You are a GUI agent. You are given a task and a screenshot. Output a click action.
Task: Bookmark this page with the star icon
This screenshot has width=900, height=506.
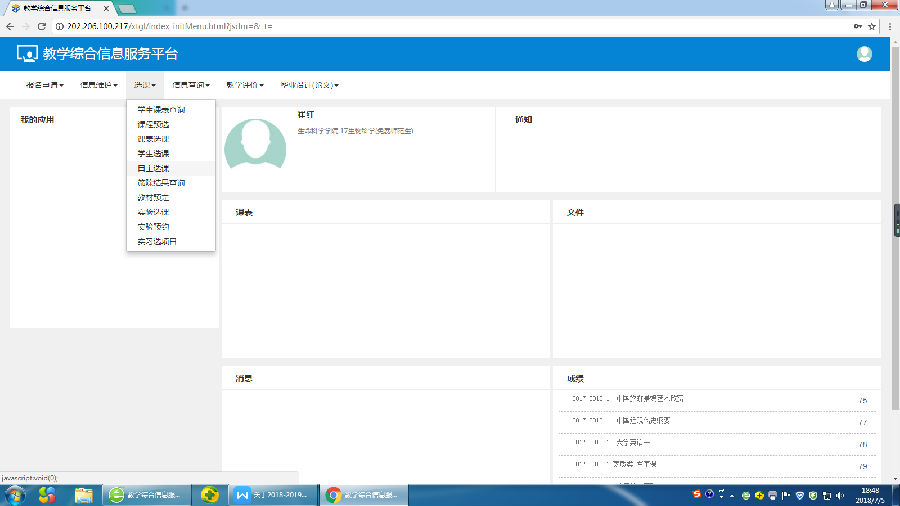[873, 25]
